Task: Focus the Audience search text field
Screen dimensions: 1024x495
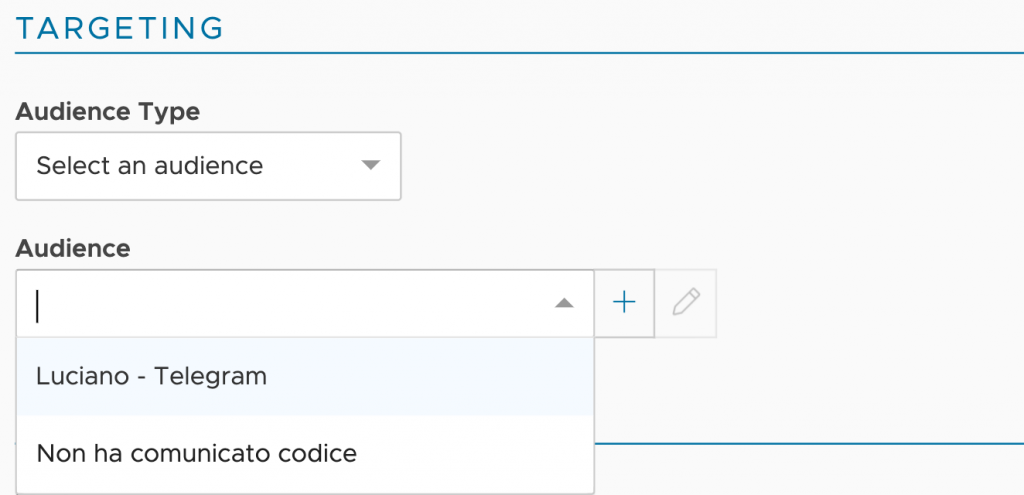Action: [x=287, y=304]
